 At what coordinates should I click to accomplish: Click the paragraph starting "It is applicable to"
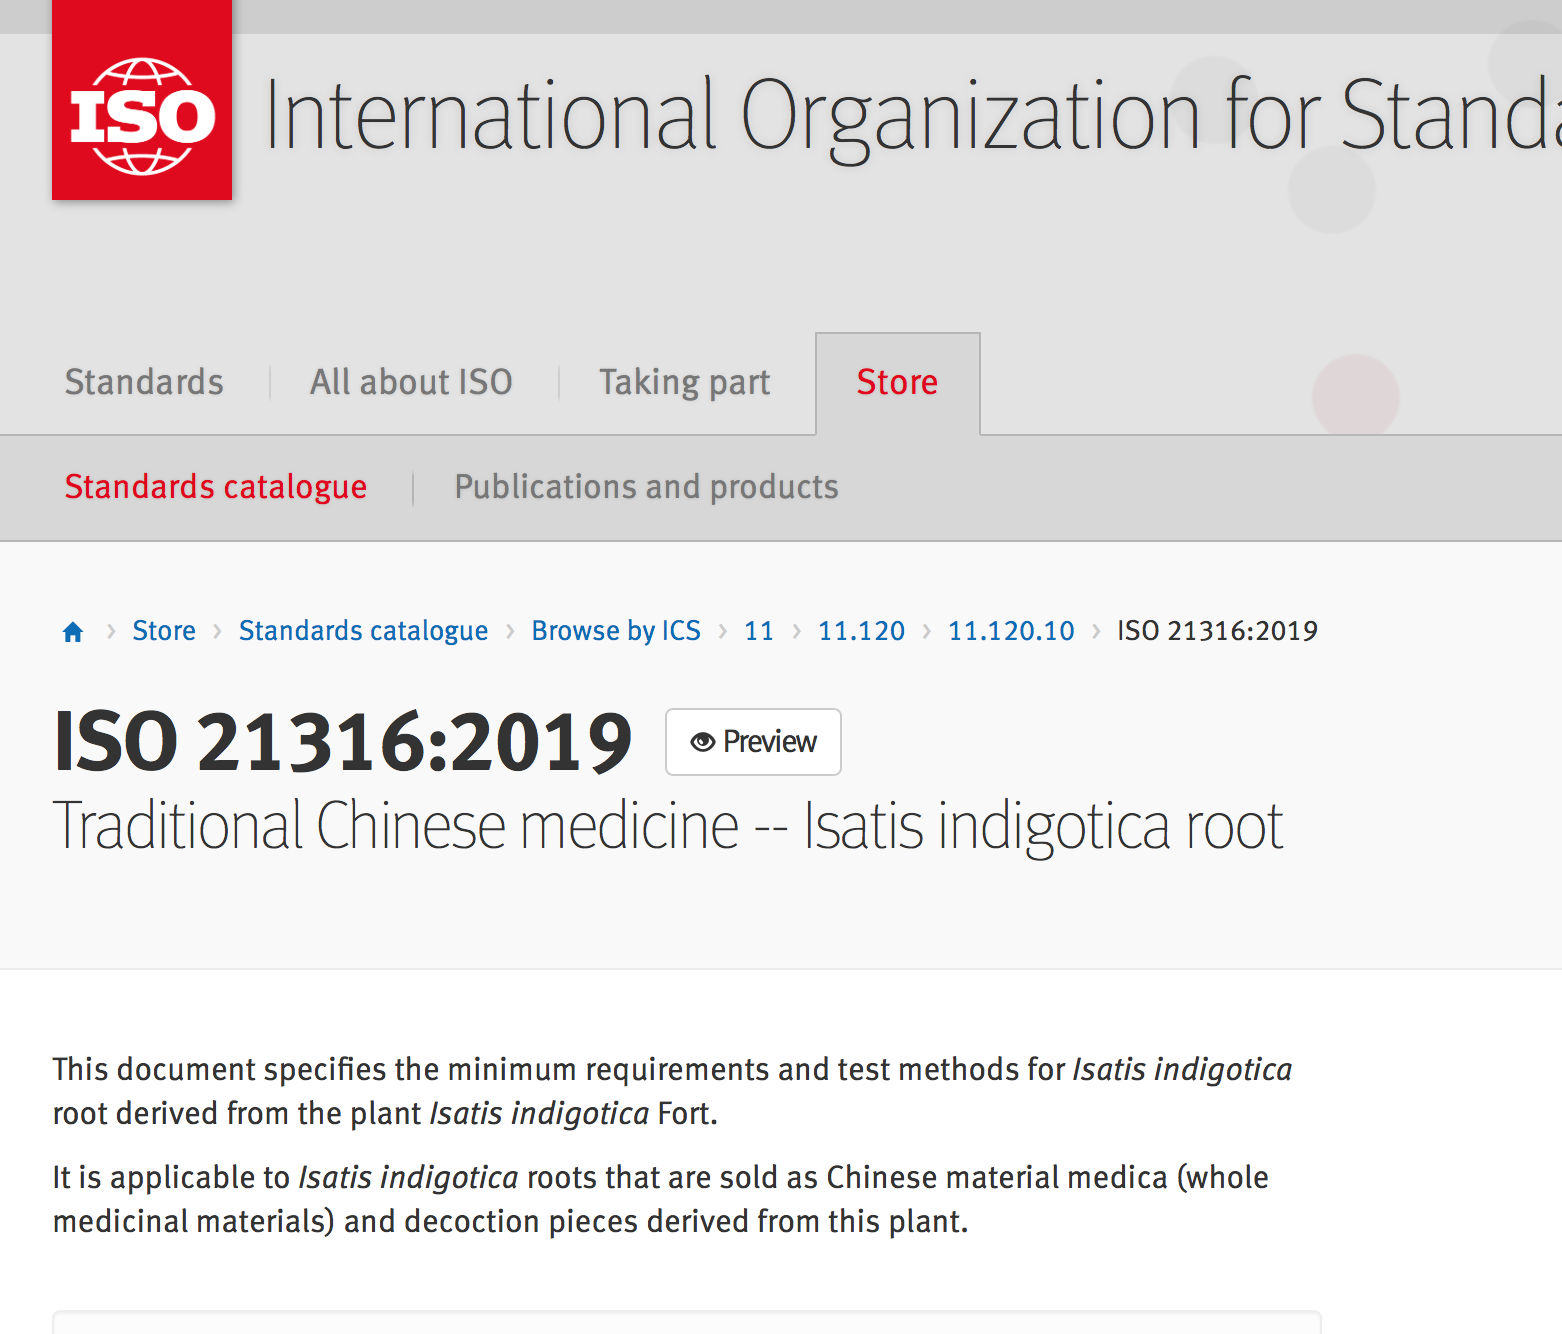tap(660, 1199)
